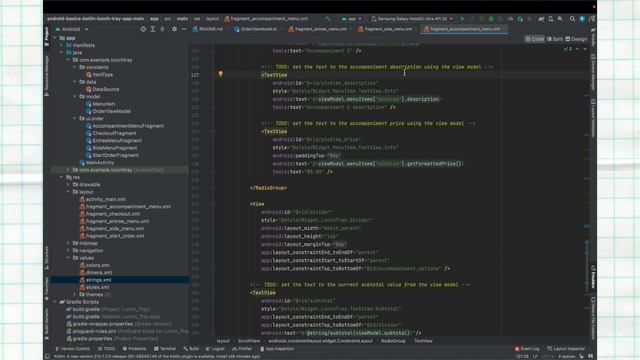Click the ScrollView breadcrumb at editor bottom
This screenshot has width=640, height=360.
[249, 341]
